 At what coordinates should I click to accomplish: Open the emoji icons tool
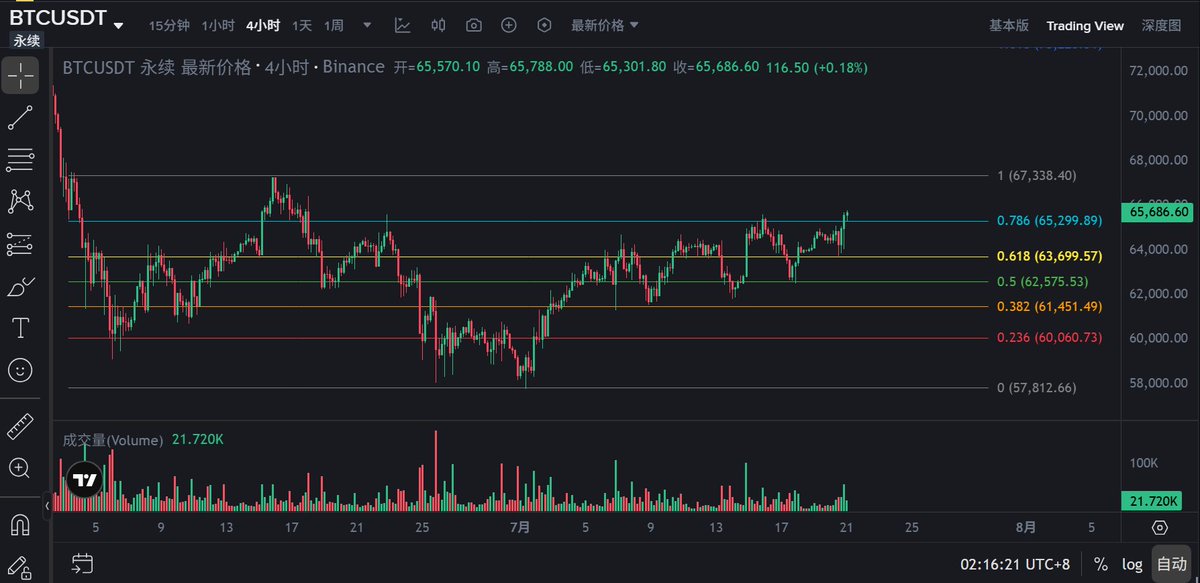tap(20, 371)
